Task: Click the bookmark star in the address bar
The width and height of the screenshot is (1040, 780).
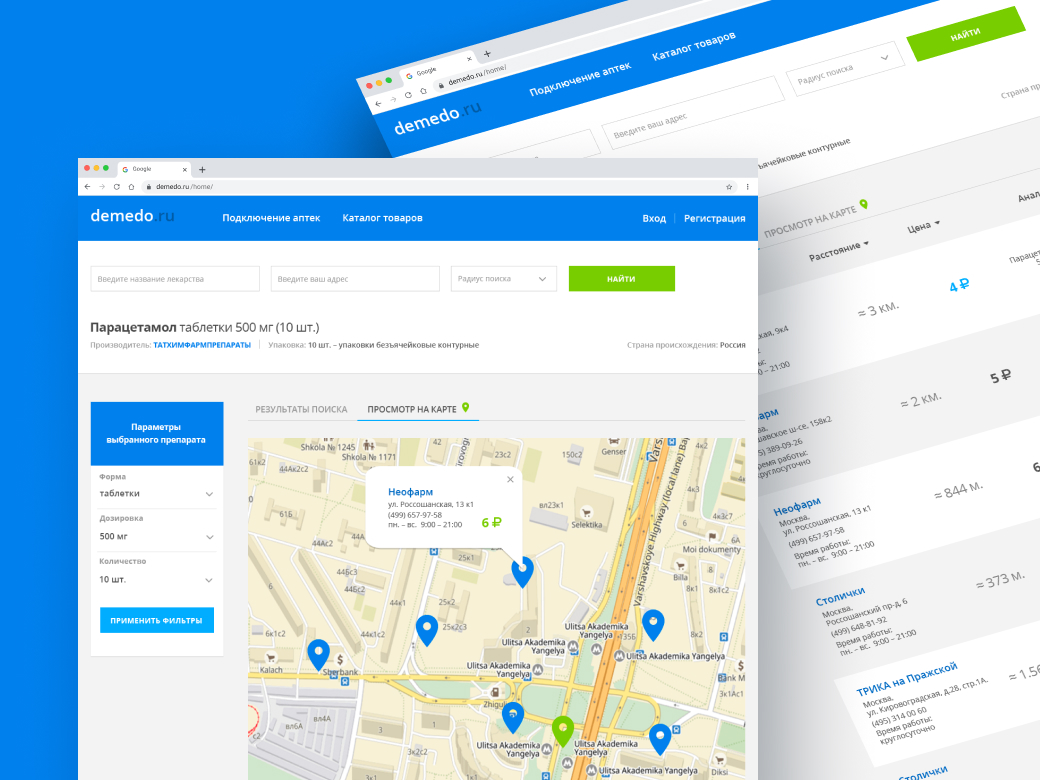Action: coord(729,187)
